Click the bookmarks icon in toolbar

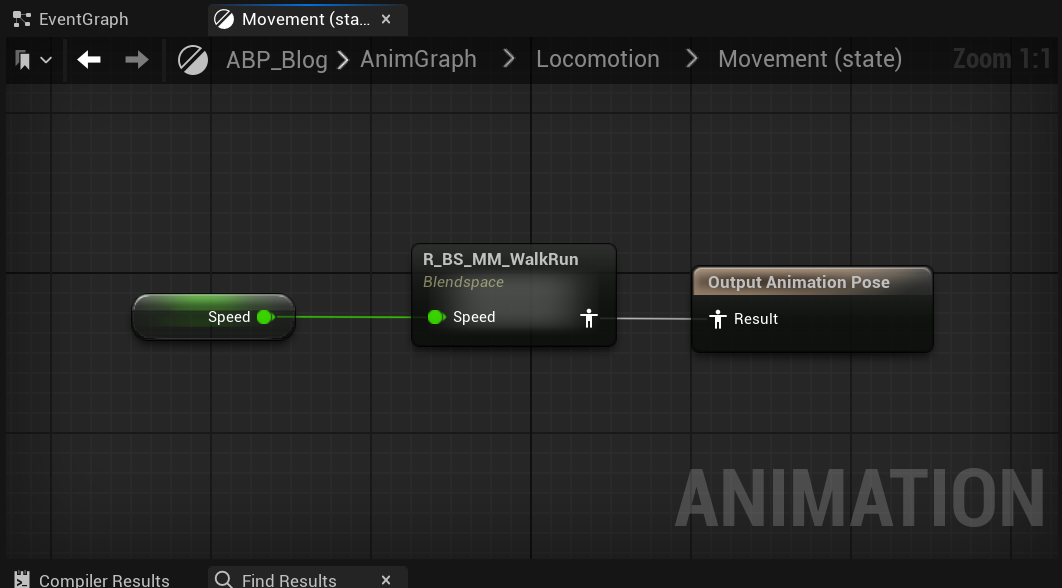pyautogui.click(x=23, y=60)
